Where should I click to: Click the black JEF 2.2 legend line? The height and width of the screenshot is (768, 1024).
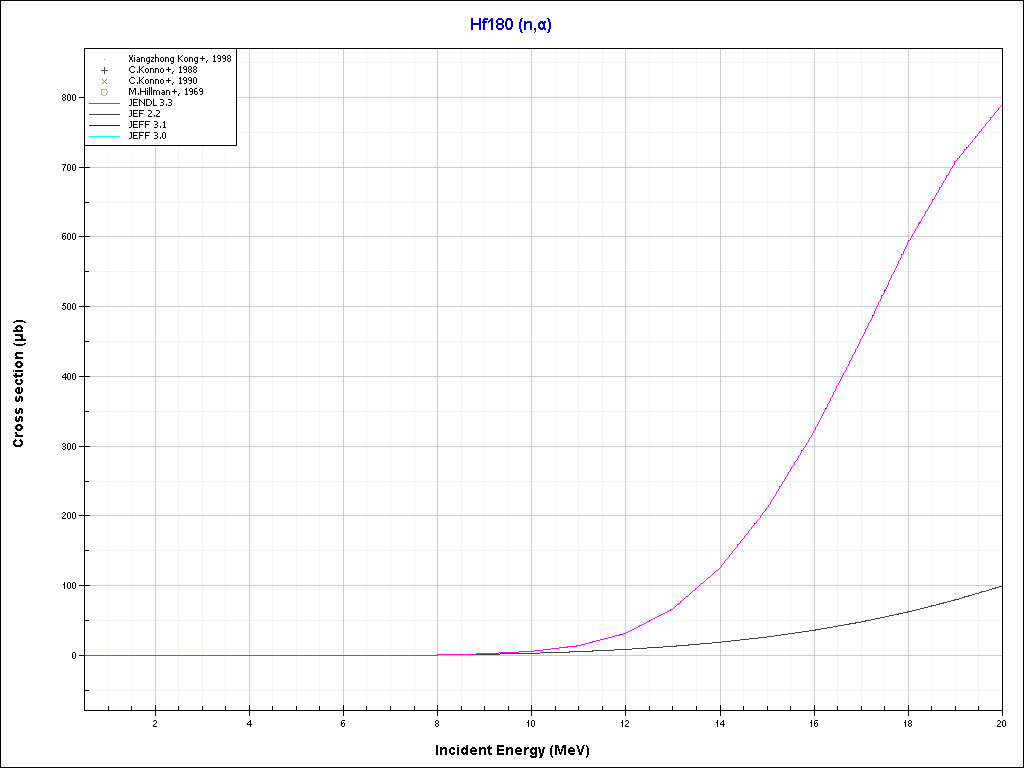[x=104, y=114]
